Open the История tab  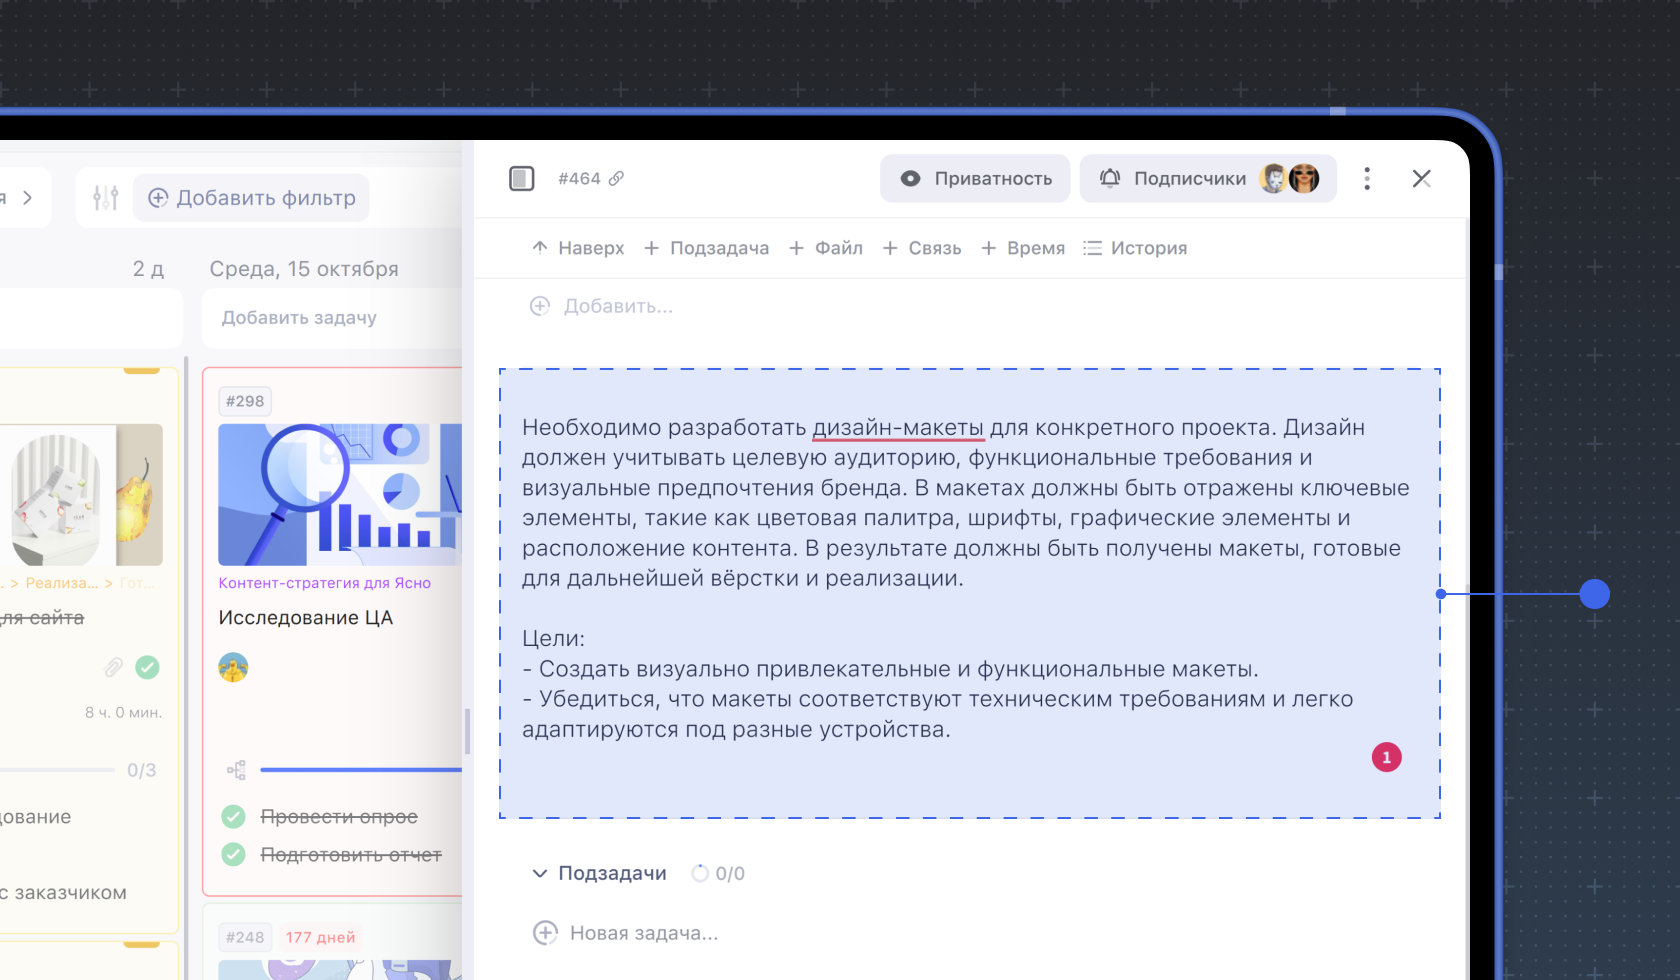(x=1135, y=248)
